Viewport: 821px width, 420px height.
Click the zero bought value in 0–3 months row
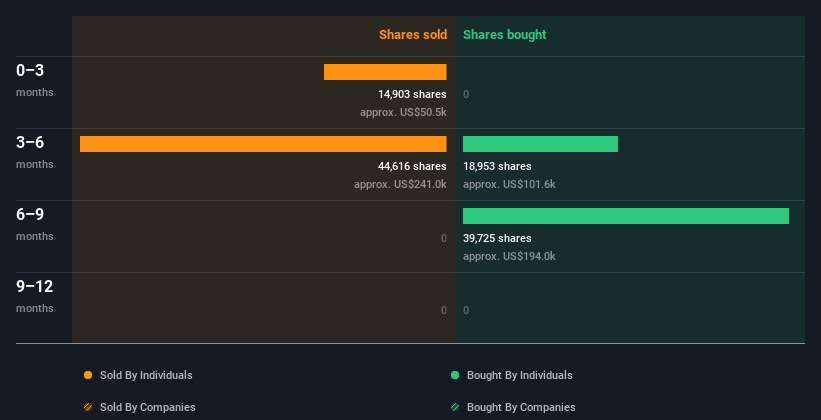point(466,94)
